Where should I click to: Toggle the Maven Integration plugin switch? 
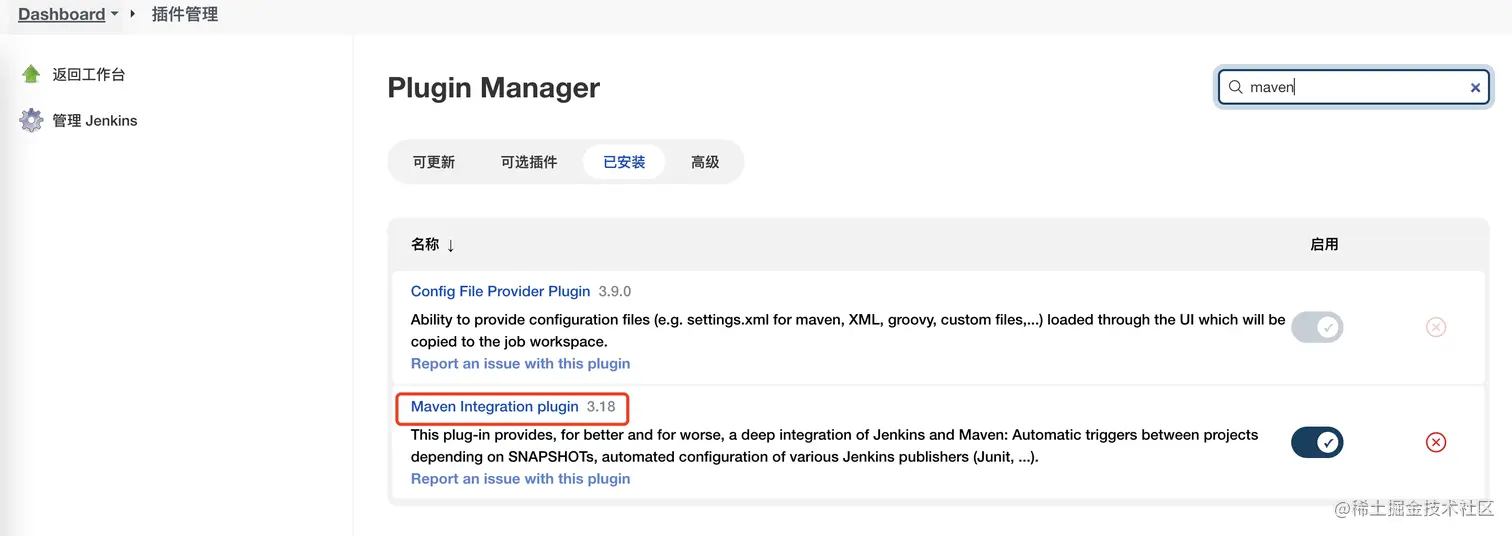tap(1316, 442)
